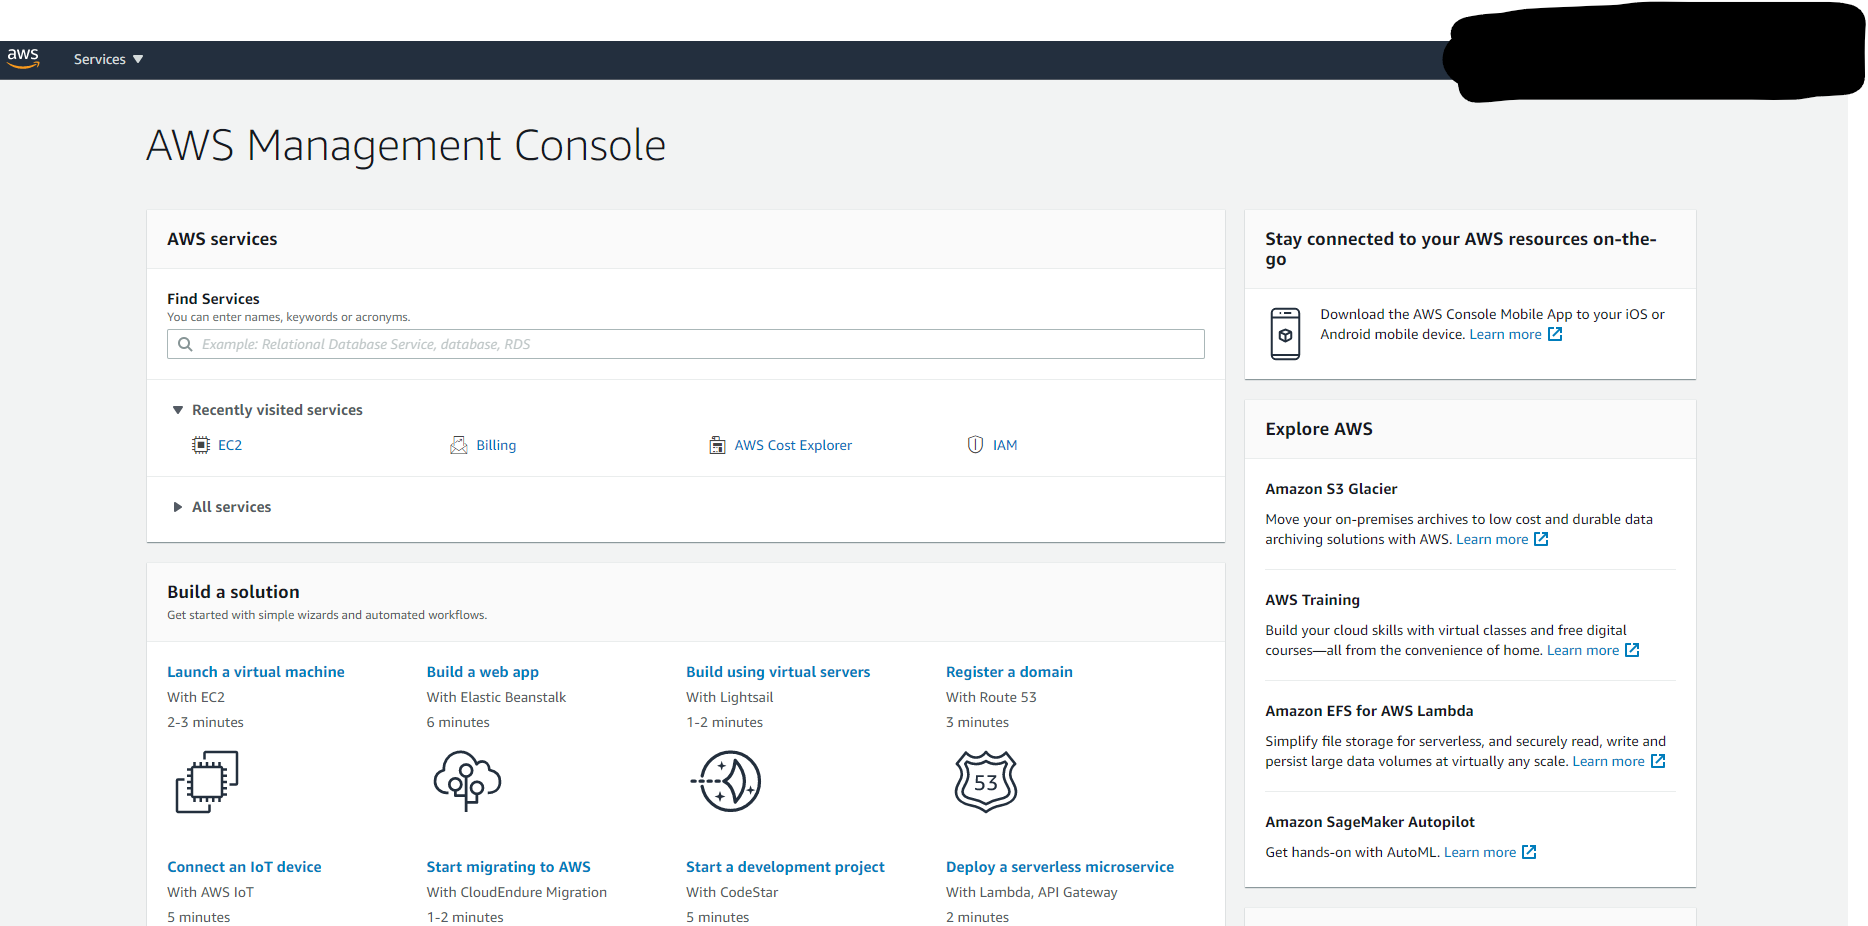Click the mobile app phone icon
The image size is (1868, 926).
coord(1285,334)
